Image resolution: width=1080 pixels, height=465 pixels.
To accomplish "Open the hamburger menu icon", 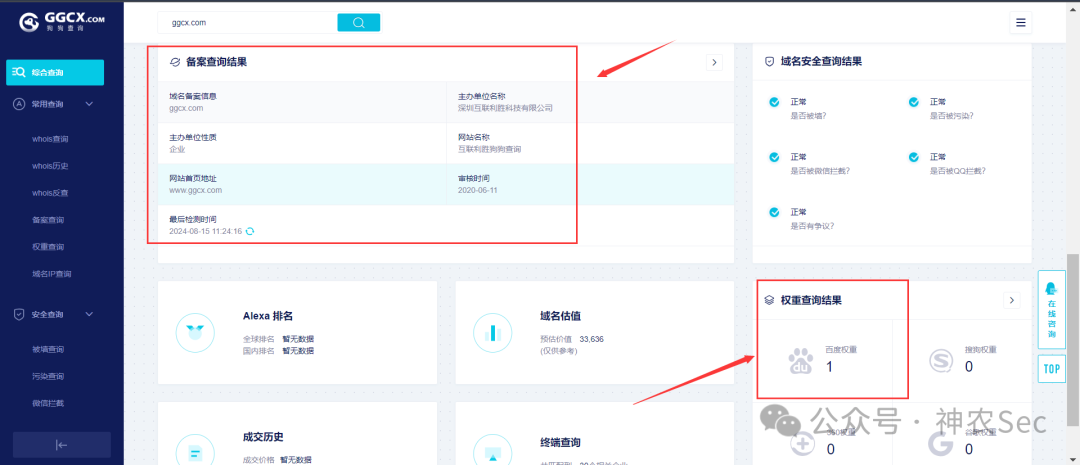I will click(x=1020, y=23).
